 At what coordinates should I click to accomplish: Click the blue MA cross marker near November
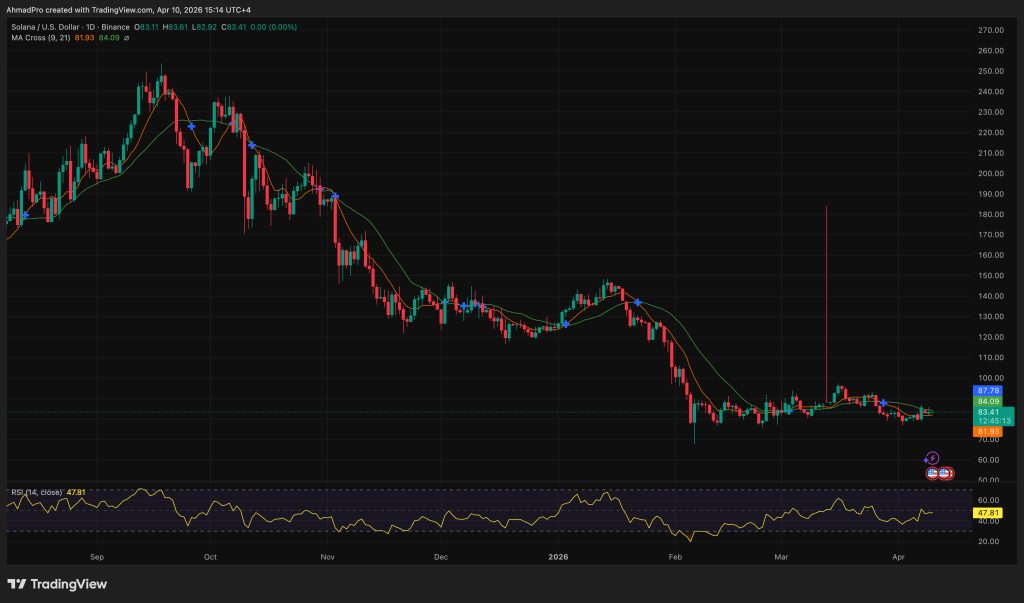(335, 197)
